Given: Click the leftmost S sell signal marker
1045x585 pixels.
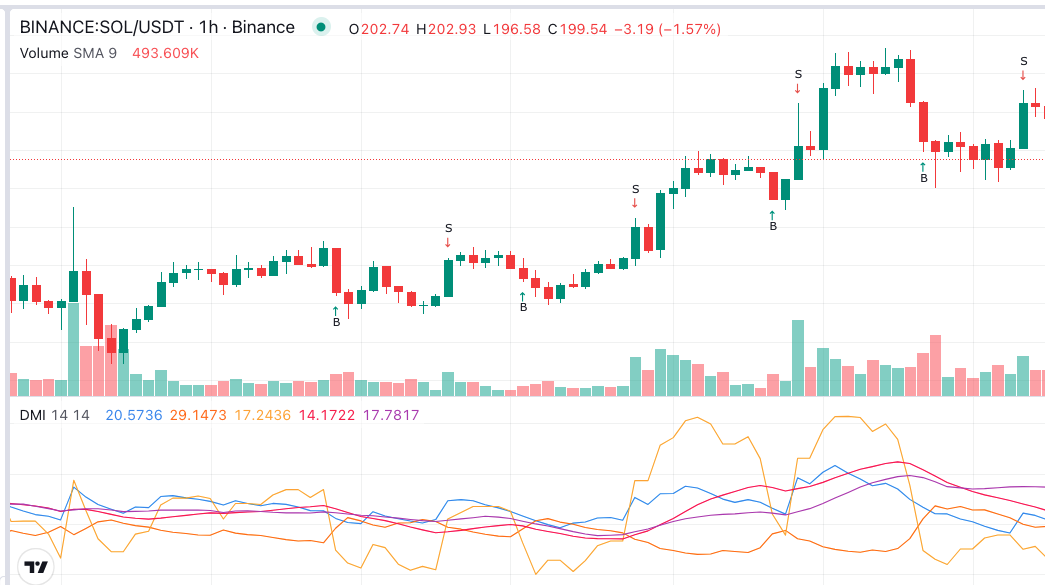Looking at the screenshot, I should 449,236.
